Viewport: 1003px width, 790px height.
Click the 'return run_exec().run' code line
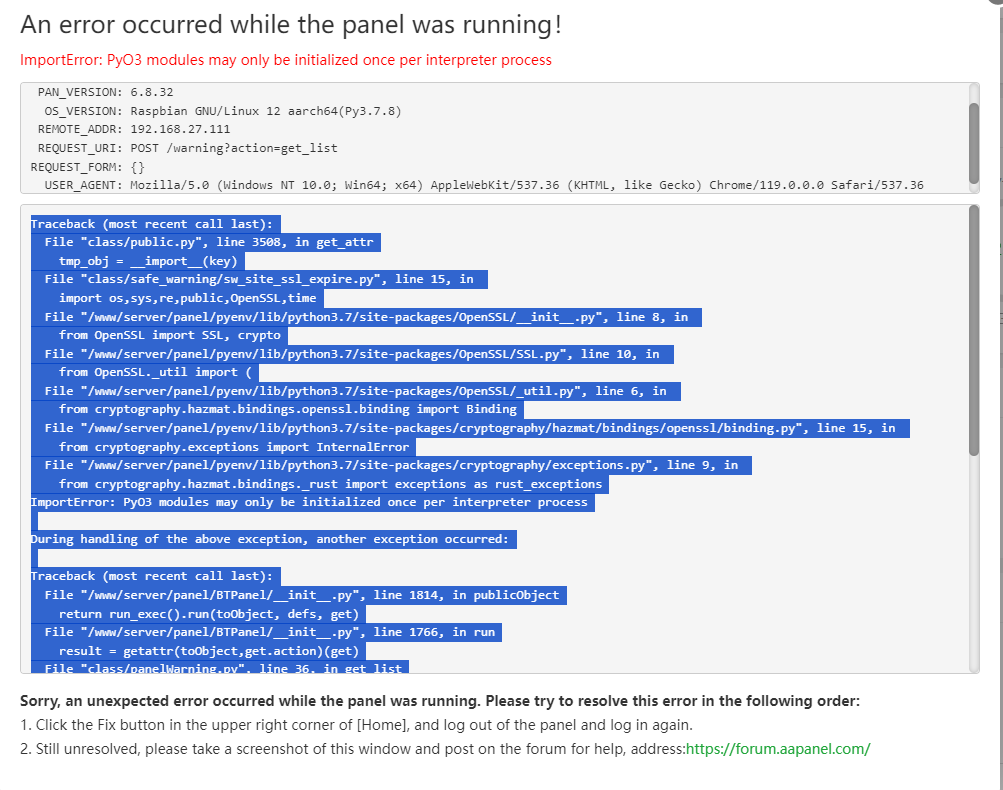(209, 613)
